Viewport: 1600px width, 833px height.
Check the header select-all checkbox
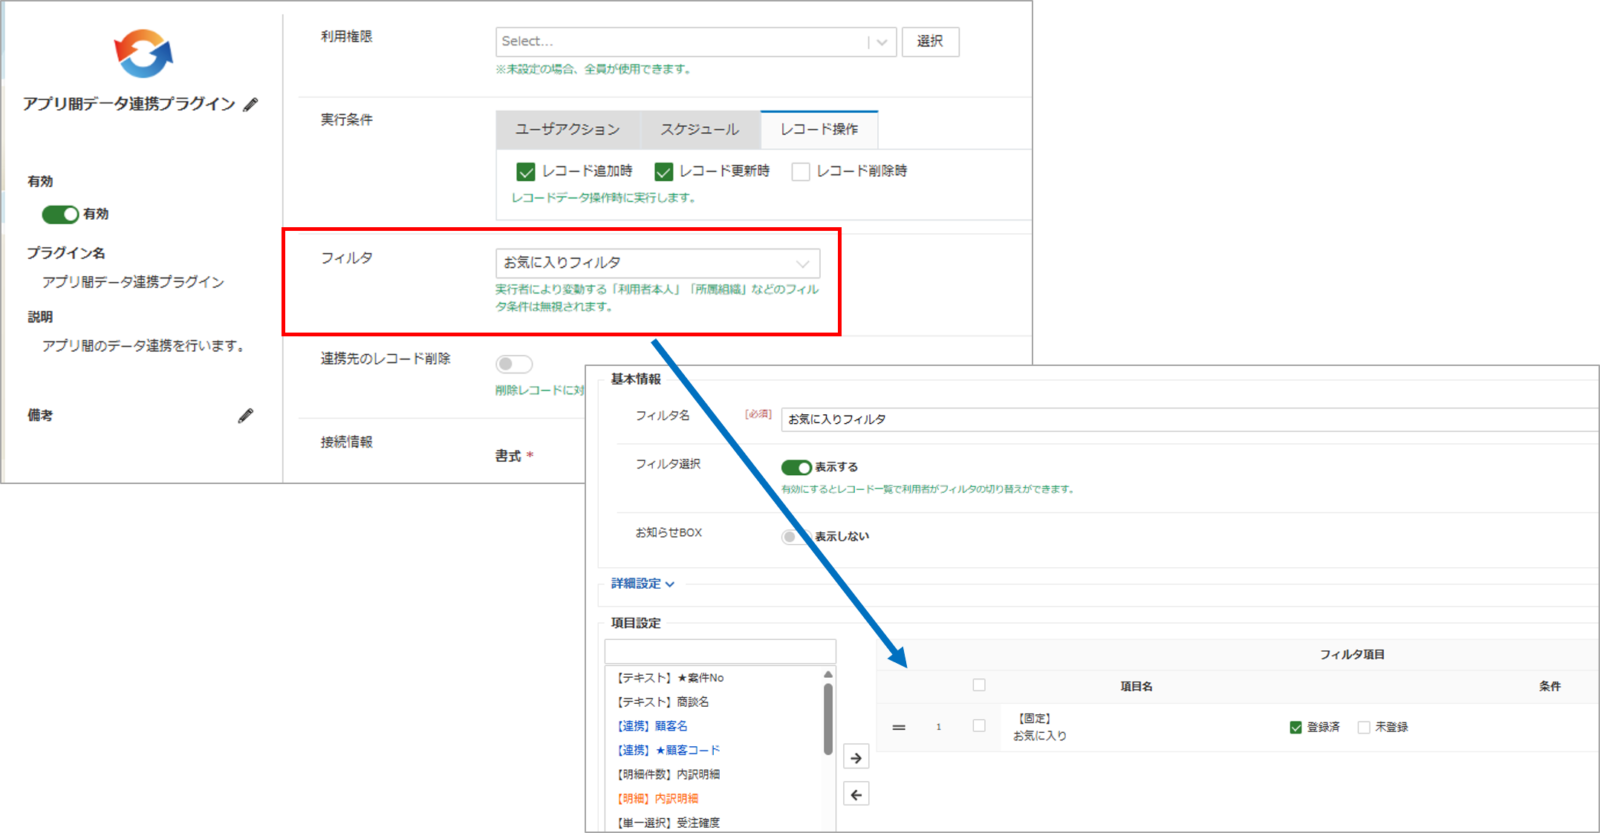(x=979, y=685)
